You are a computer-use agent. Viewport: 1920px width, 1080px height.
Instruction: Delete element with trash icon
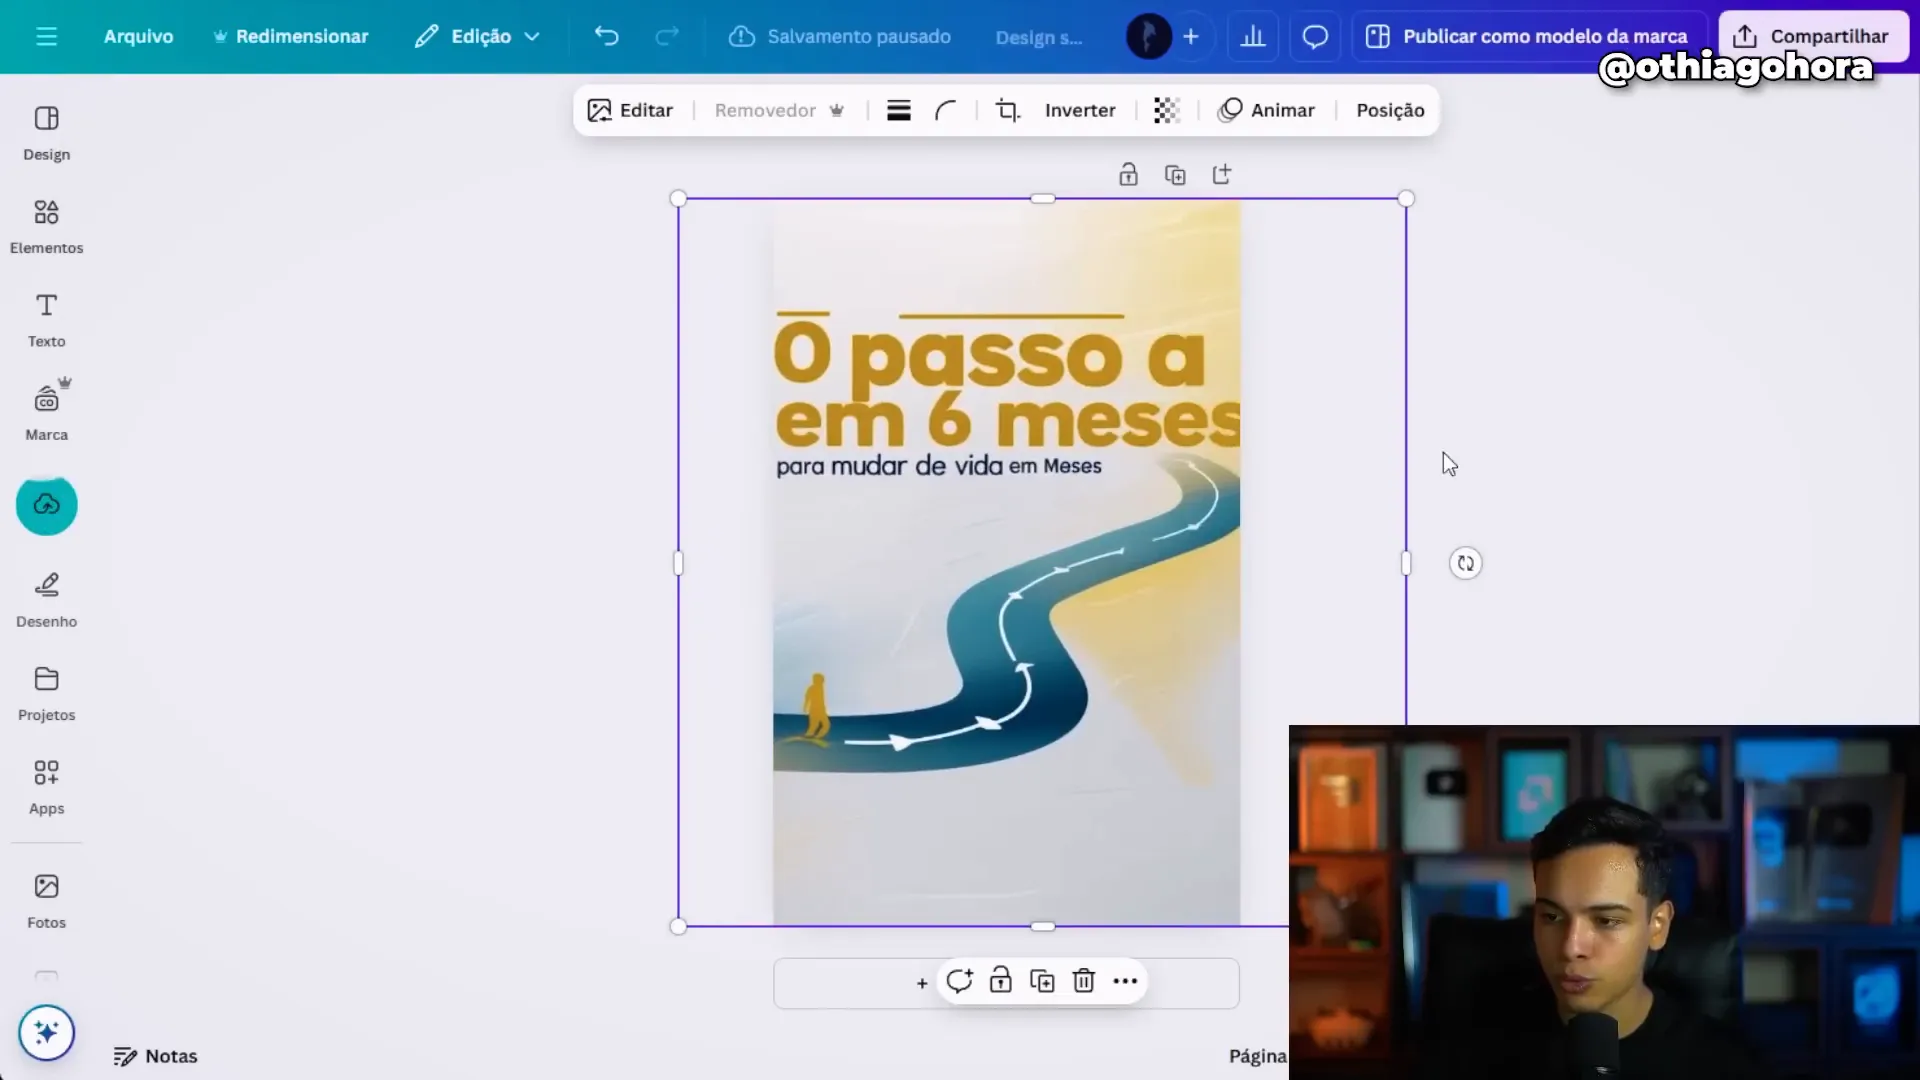coord(1084,981)
